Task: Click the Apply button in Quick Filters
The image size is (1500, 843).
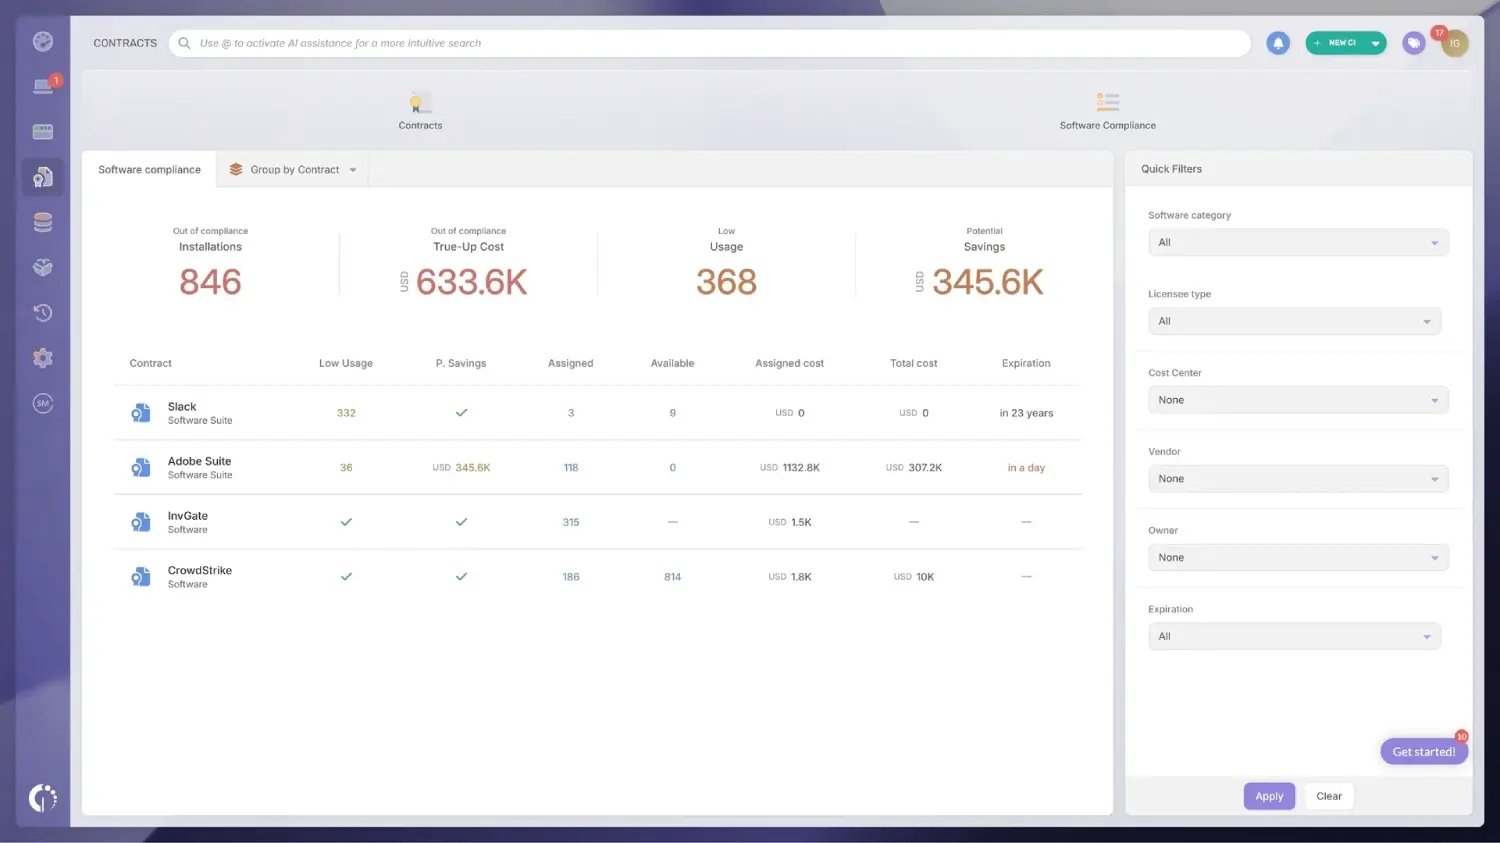Action: [1269, 795]
